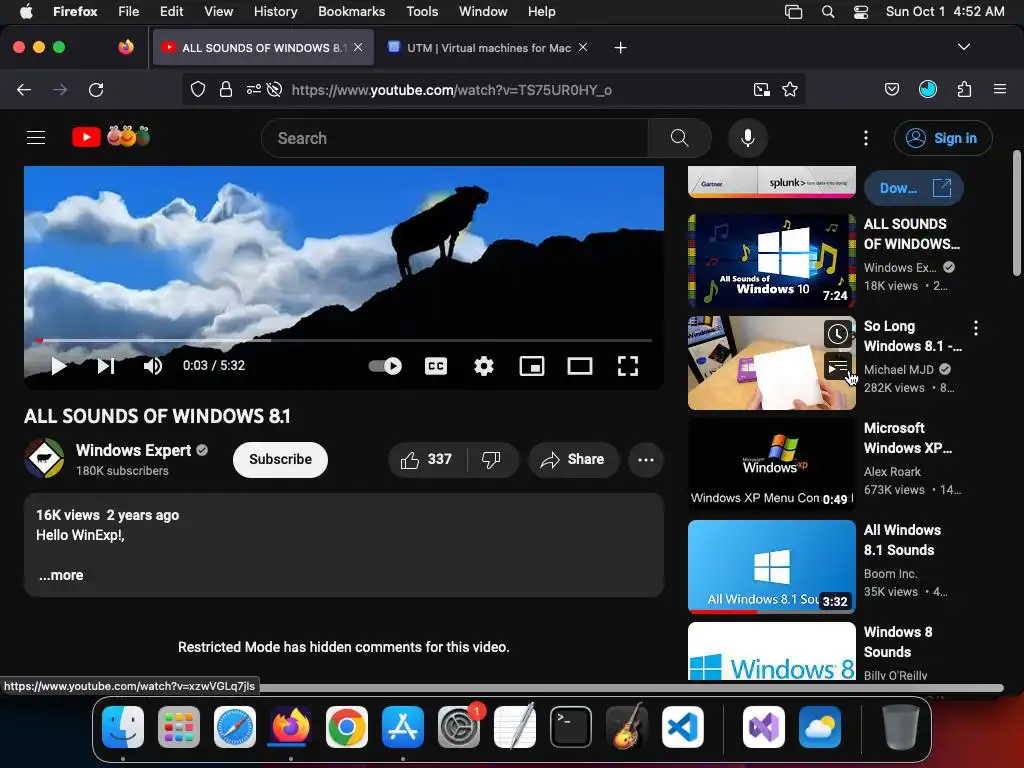Open the History menu
1024x768 pixels.
pos(275,12)
